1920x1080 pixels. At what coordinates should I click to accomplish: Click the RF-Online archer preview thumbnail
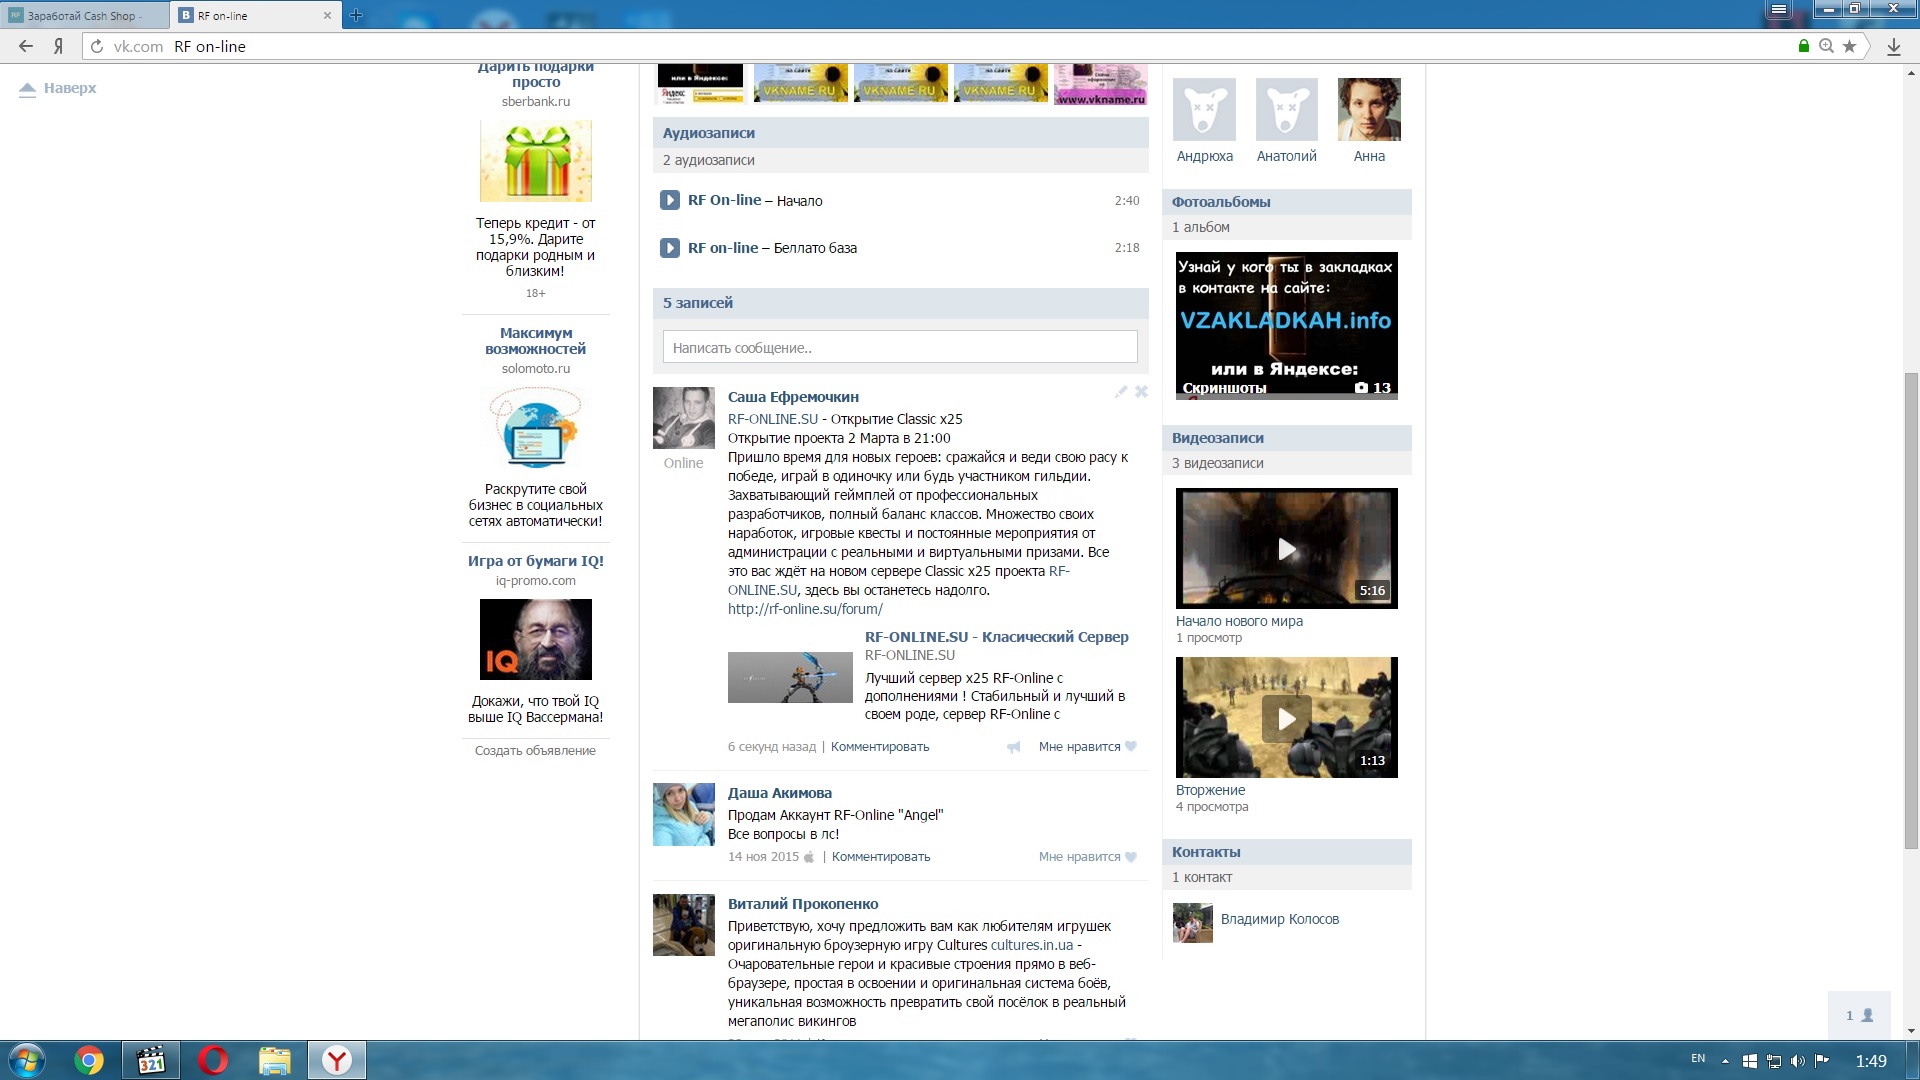tap(790, 677)
